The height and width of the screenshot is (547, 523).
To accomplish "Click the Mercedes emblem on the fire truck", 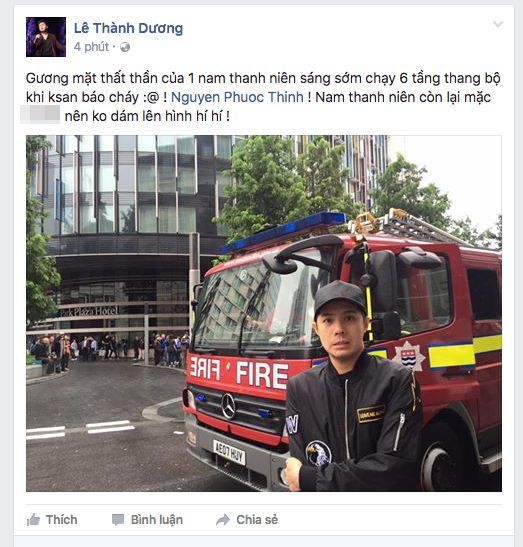I will click(x=229, y=406).
